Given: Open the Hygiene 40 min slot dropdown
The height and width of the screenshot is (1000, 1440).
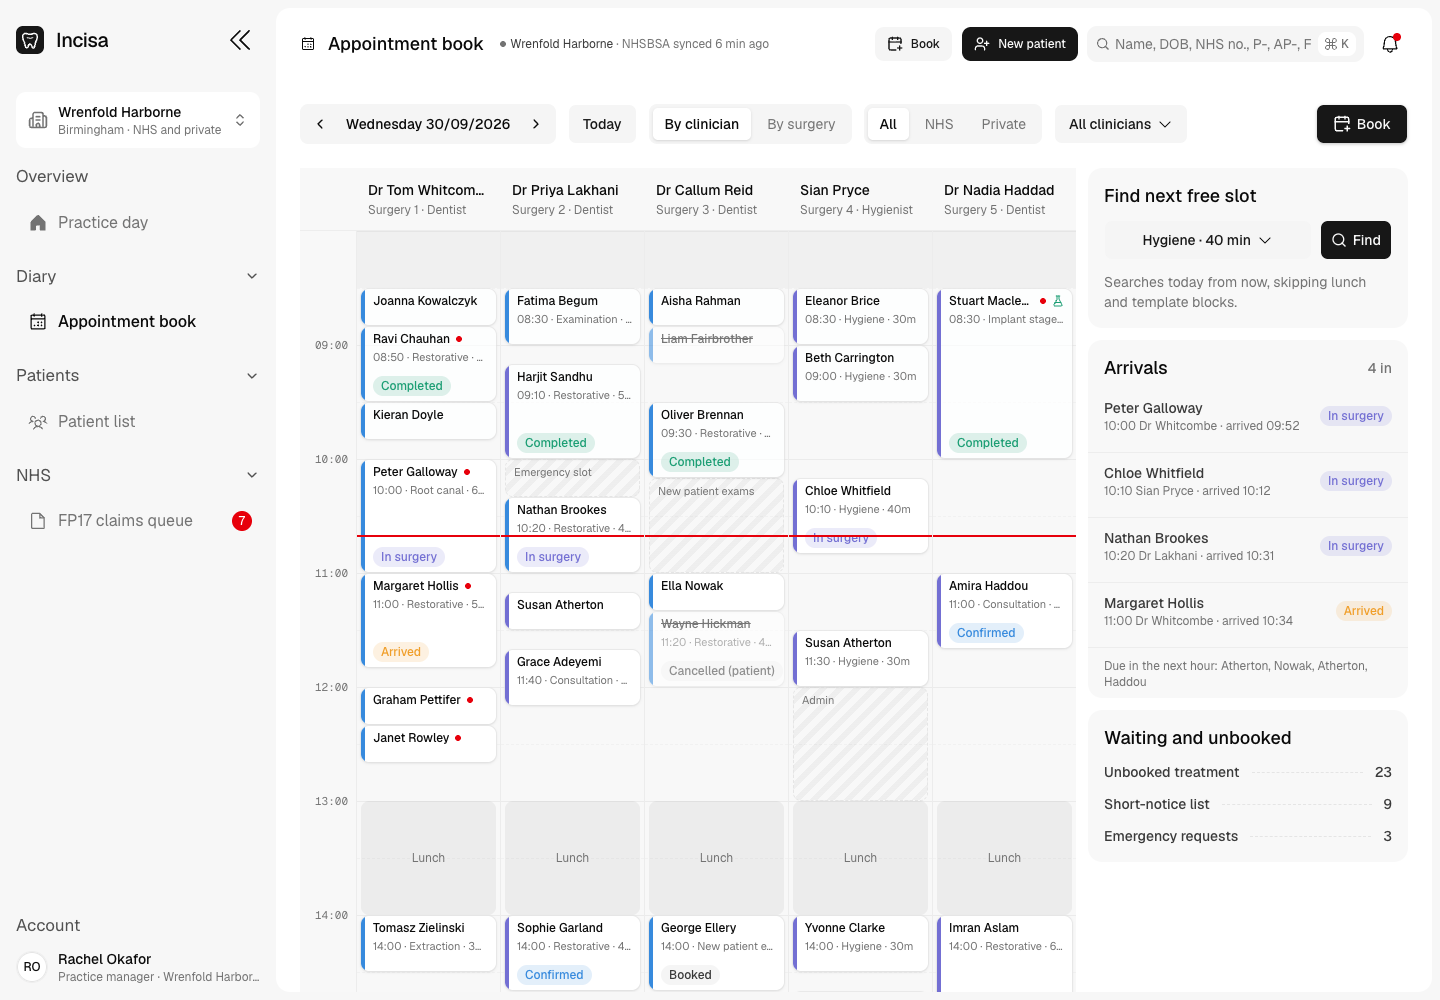Looking at the screenshot, I should pos(1207,240).
